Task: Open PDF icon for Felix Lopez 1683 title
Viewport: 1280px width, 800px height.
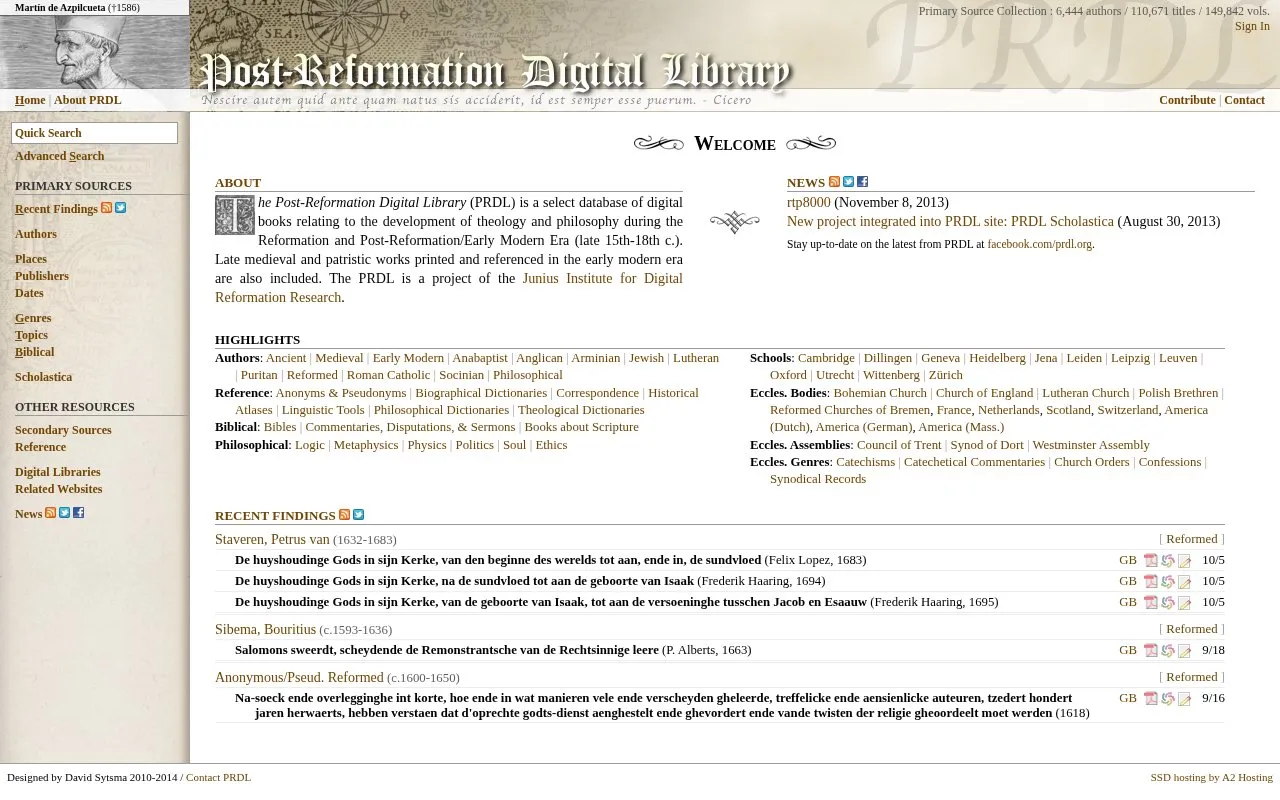Action: [1151, 561]
